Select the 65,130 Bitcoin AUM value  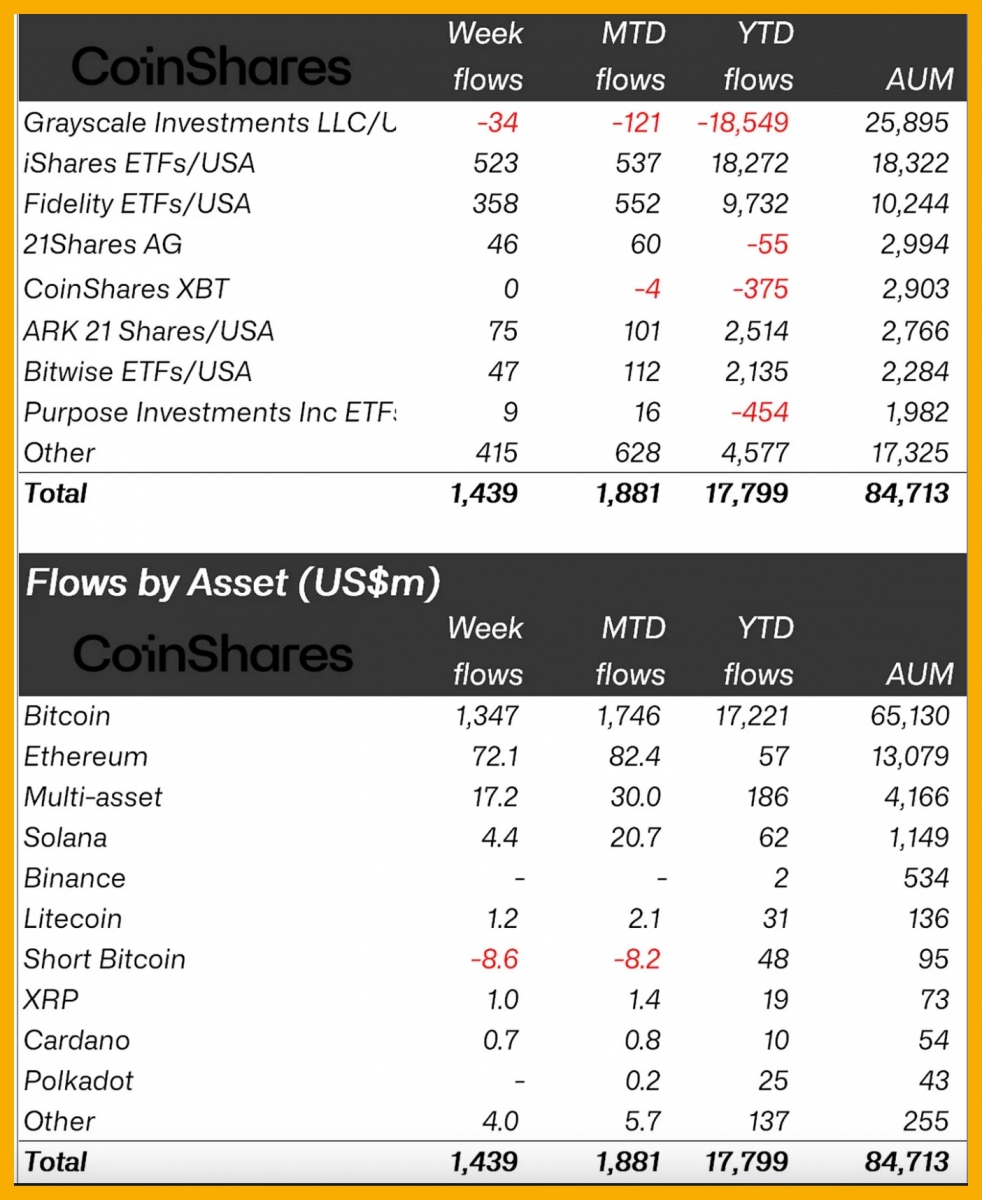click(x=907, y=716)
